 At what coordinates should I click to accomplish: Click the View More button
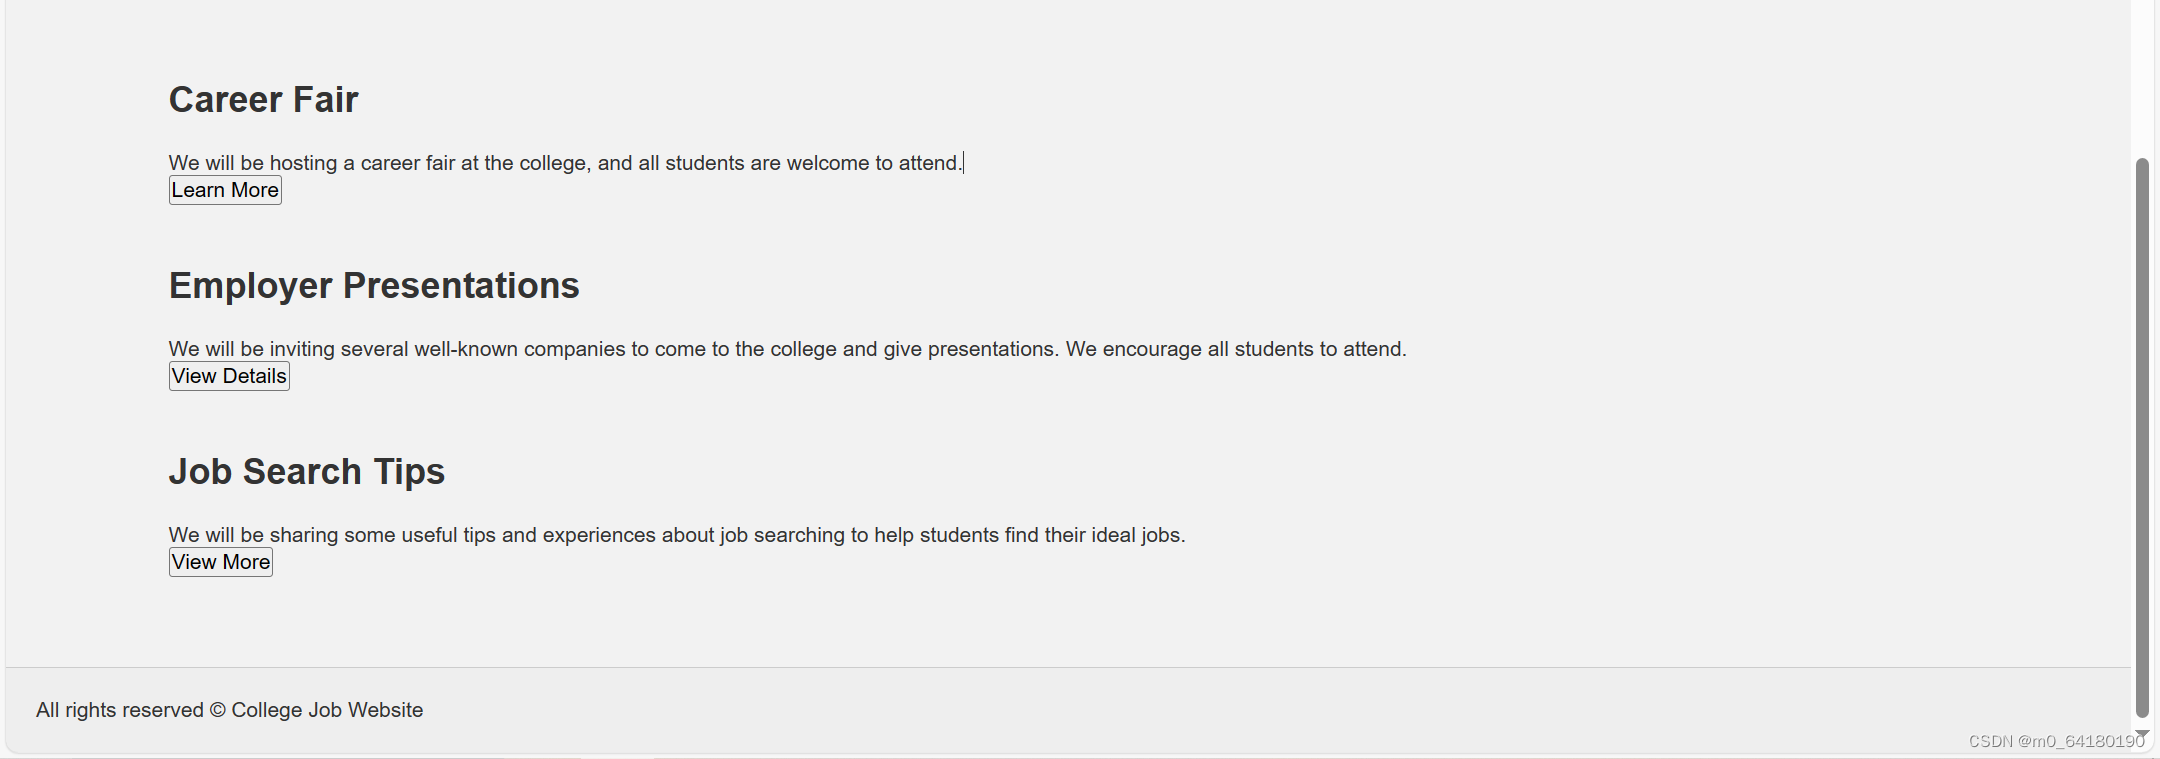point(221,562)
